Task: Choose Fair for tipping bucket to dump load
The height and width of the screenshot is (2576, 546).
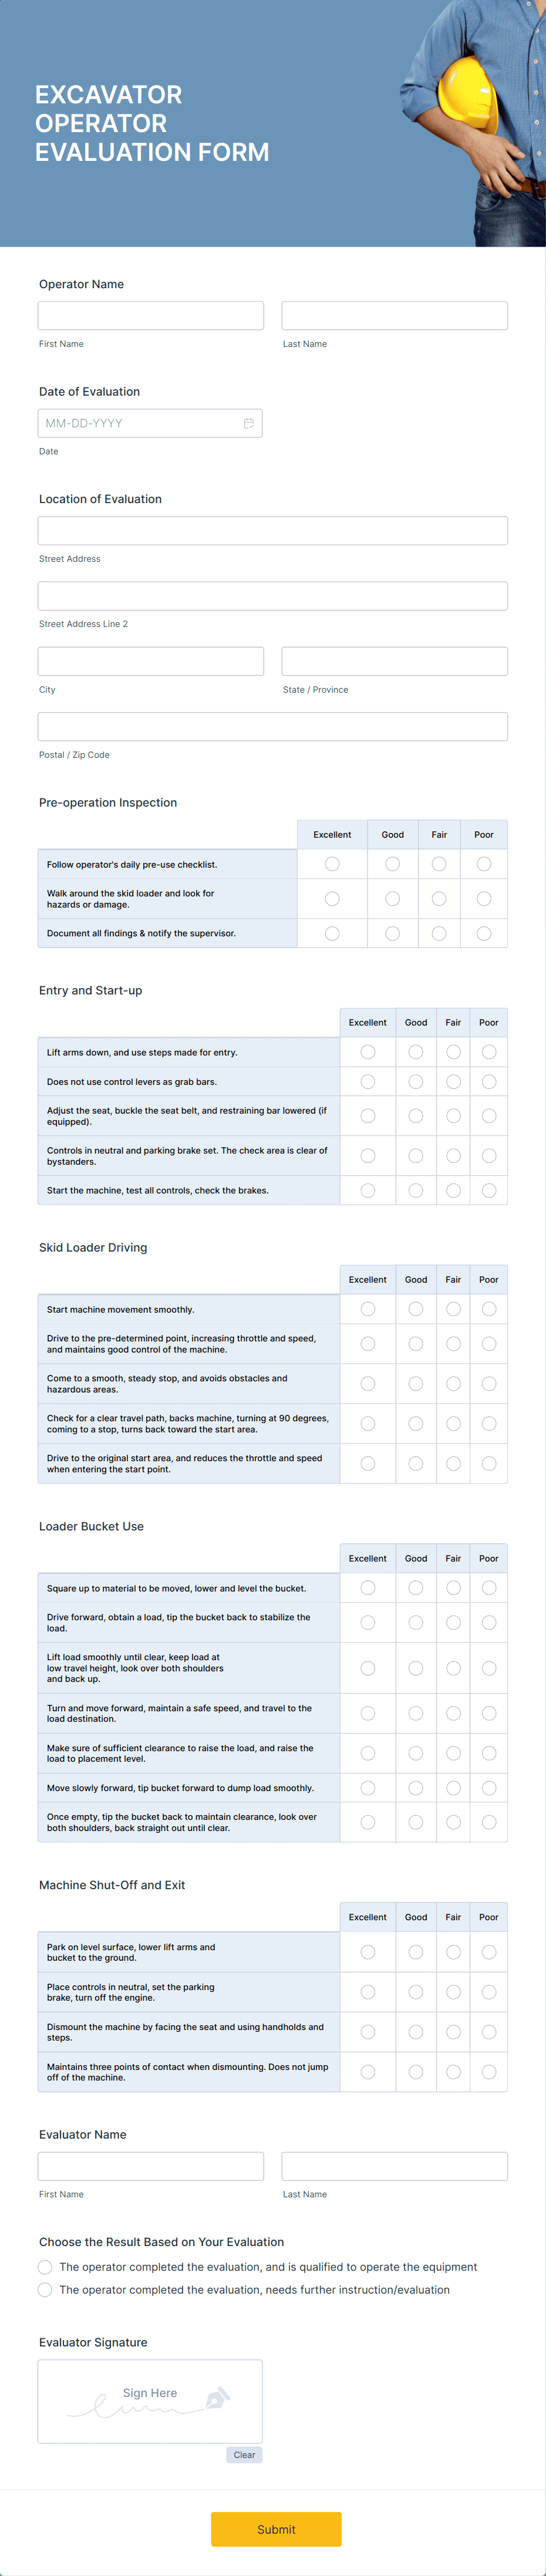Action: [x=453, y=1787]
